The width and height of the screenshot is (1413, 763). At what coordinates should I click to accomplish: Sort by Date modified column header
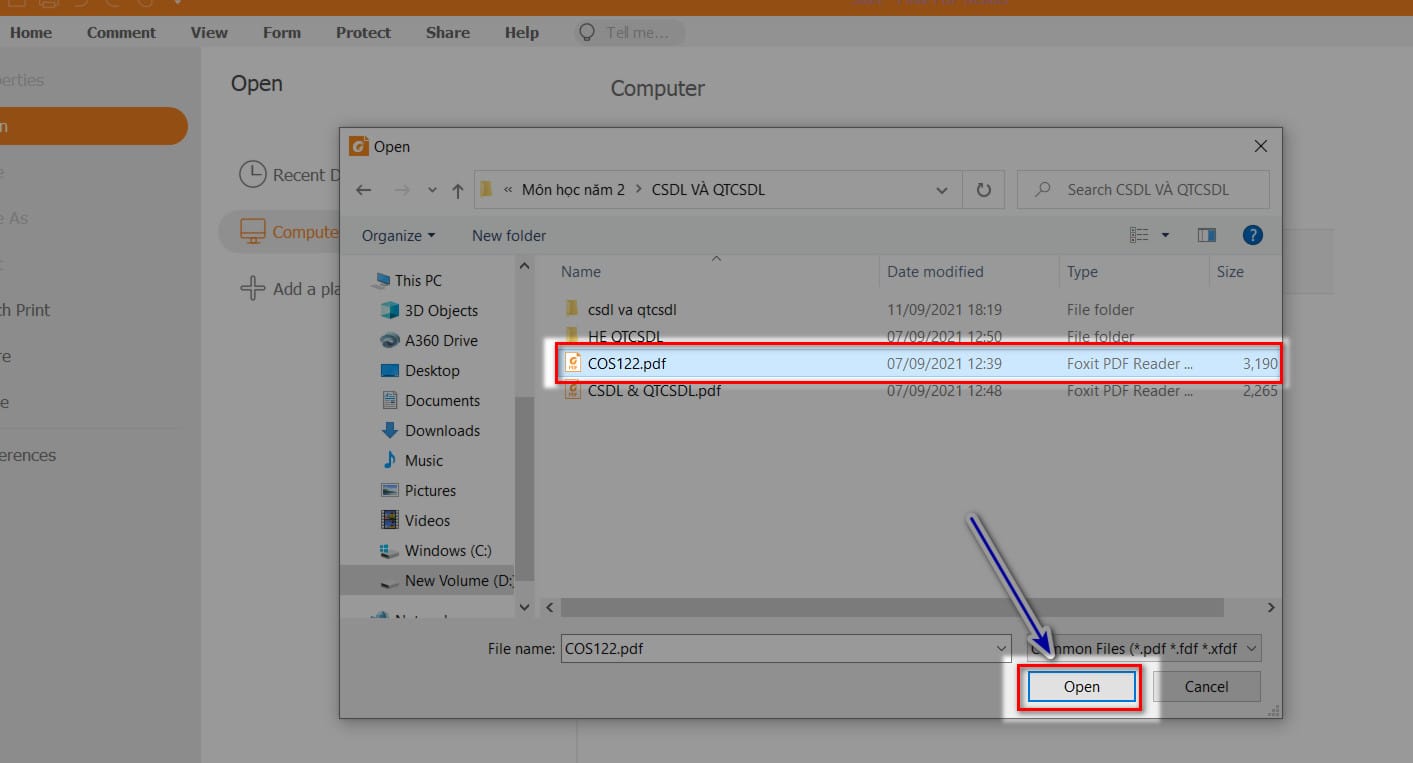[935, 271]
